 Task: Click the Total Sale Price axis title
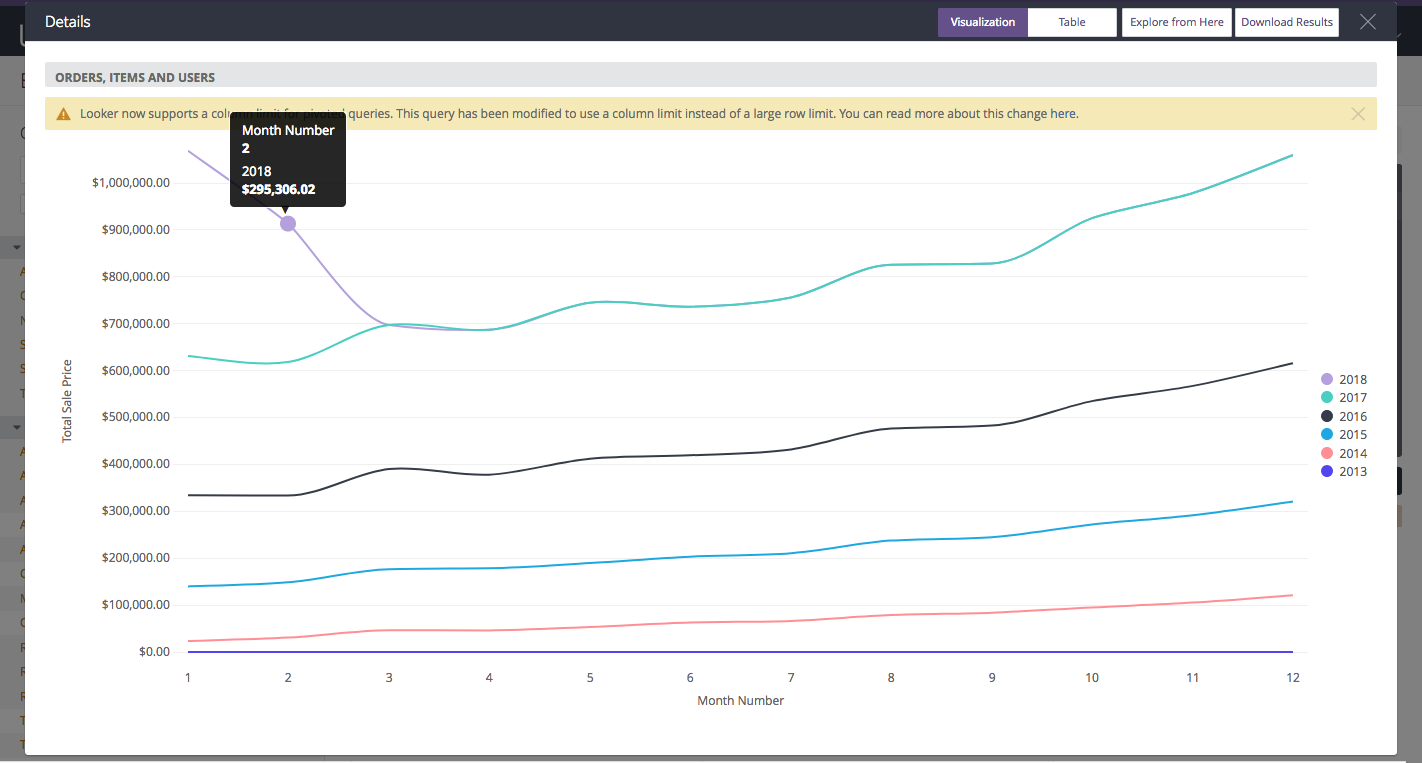pyautogui.click(x=68, y=401)
